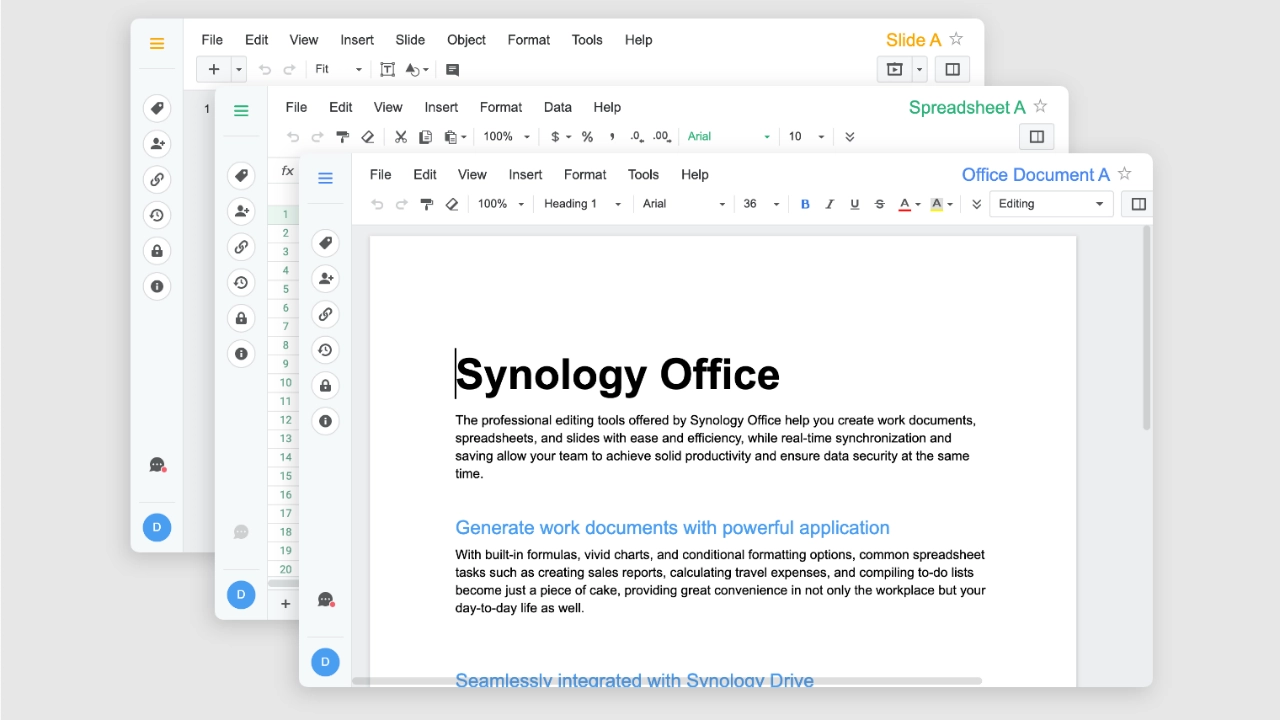Click lock icon in Slide window sidebar

157,251
